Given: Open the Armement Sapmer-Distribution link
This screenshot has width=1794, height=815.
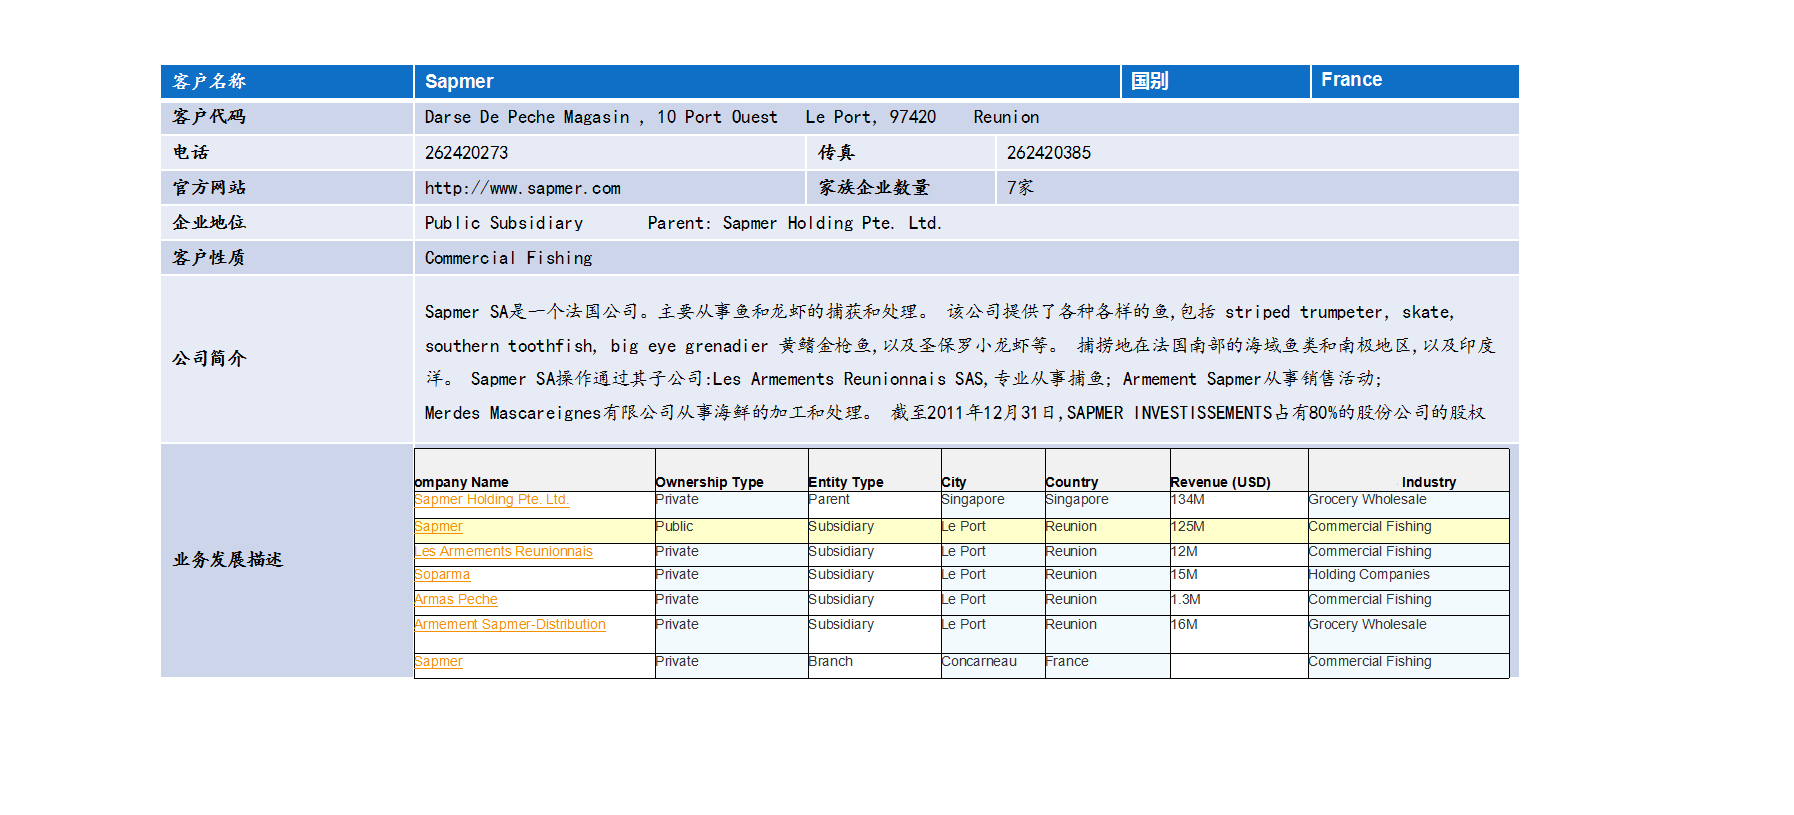Looking at the screenshot, I should point(510,625).
